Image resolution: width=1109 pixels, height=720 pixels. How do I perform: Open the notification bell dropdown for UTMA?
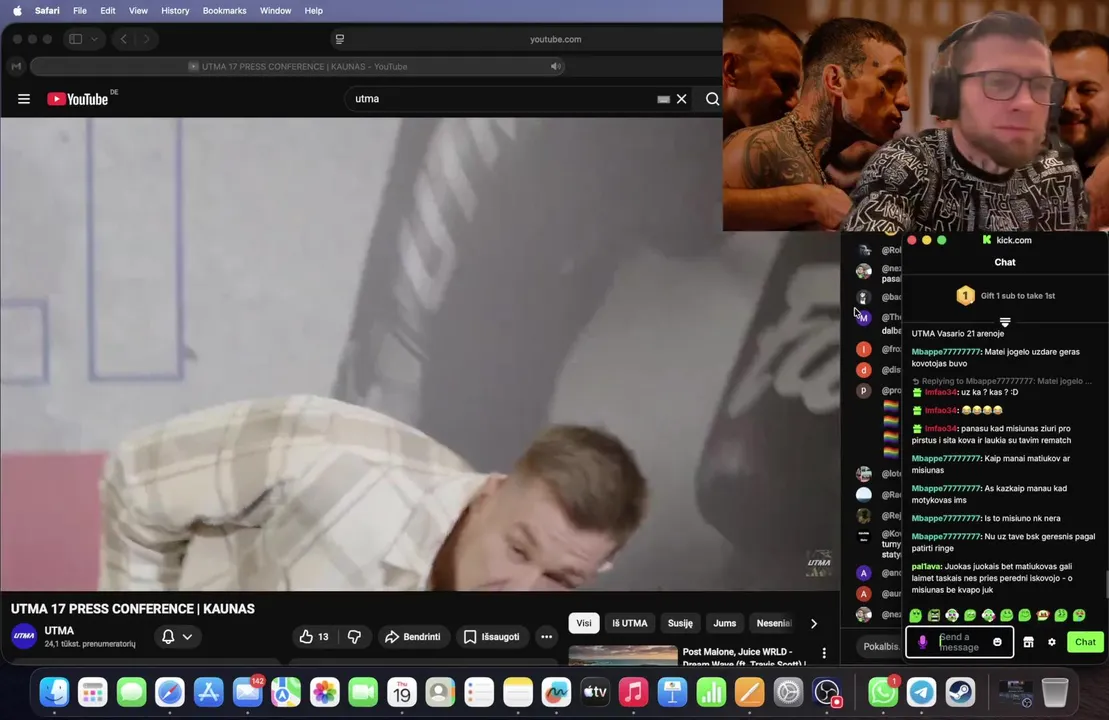coord(177,637)
